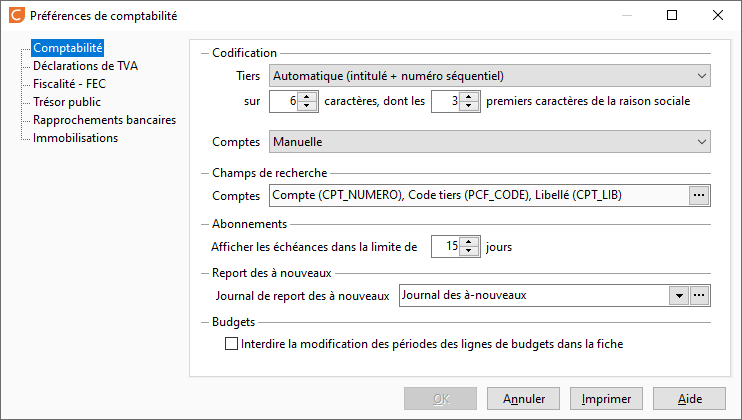Screen dimensions: 742x420
Task: Open the ellipsis button next to Journal des à-nouveaux
Action: [699, 296]
